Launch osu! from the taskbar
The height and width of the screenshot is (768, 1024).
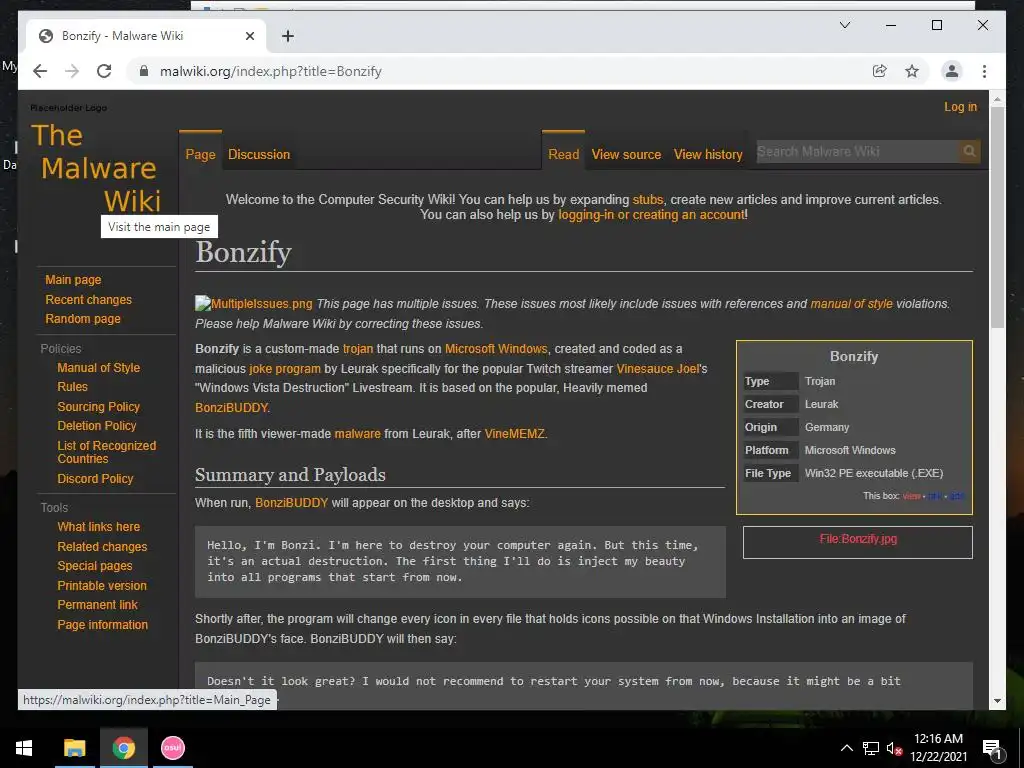[172, 748]
